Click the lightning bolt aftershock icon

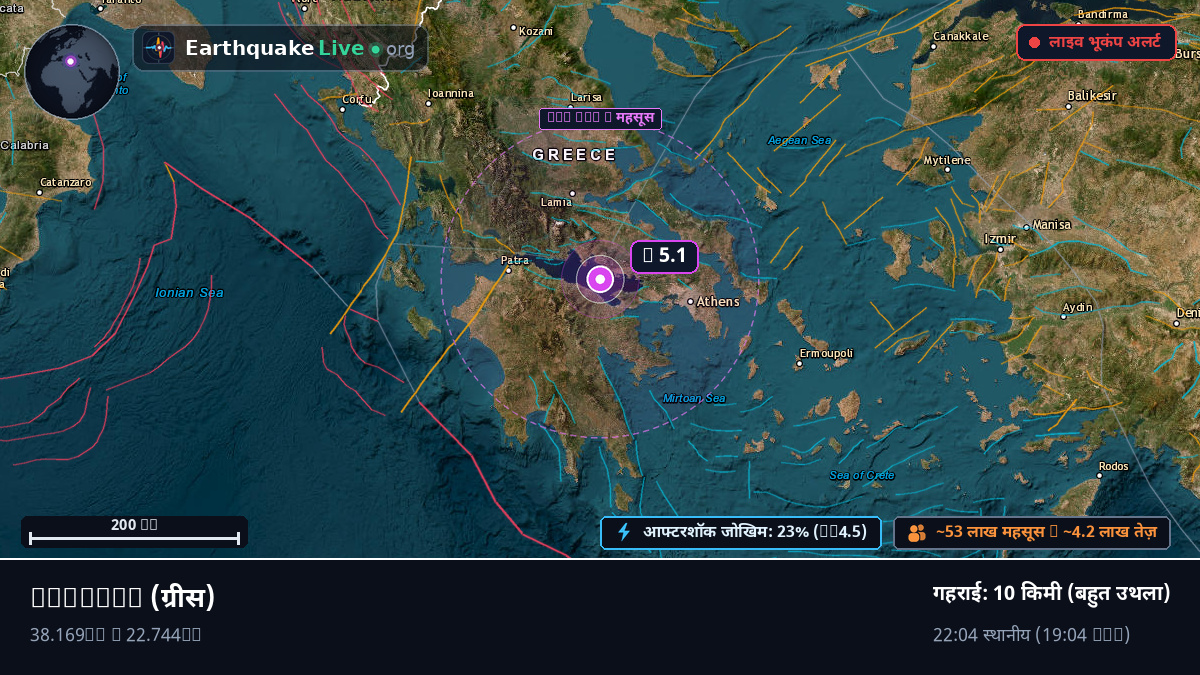pos(624,532)
